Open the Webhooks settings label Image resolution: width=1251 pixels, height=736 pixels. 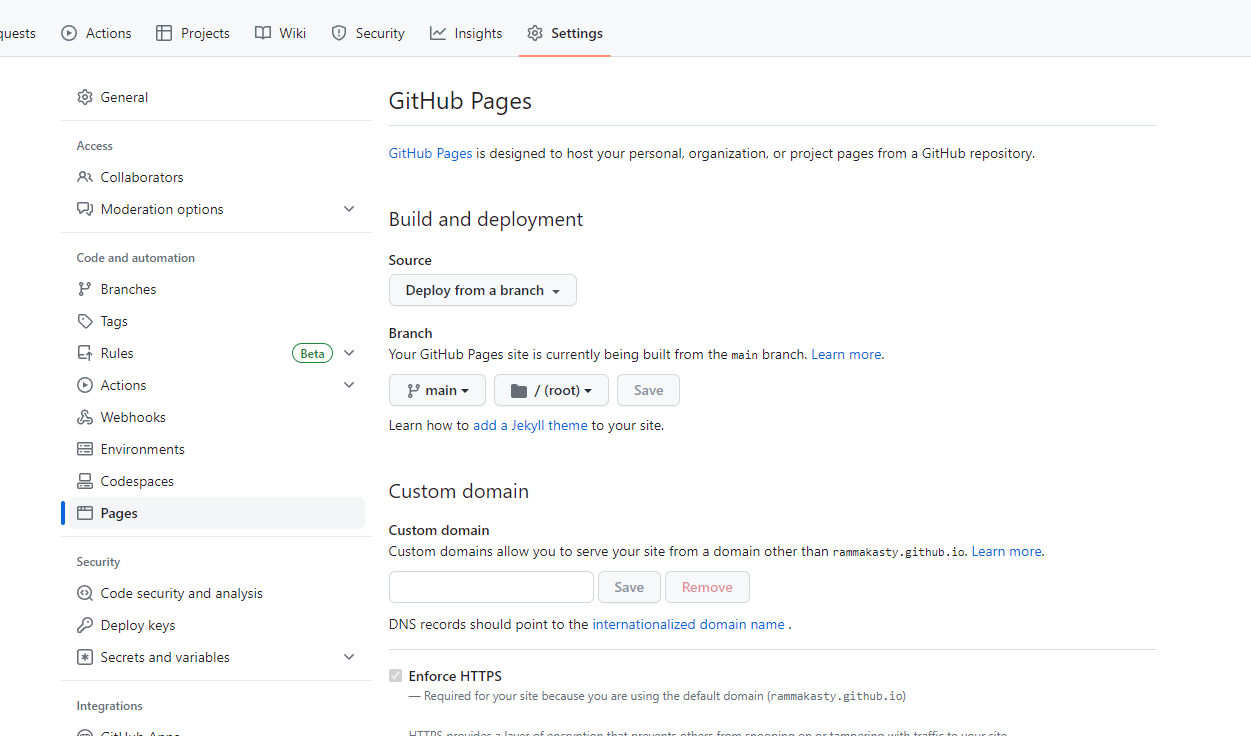tap(133, 417)
